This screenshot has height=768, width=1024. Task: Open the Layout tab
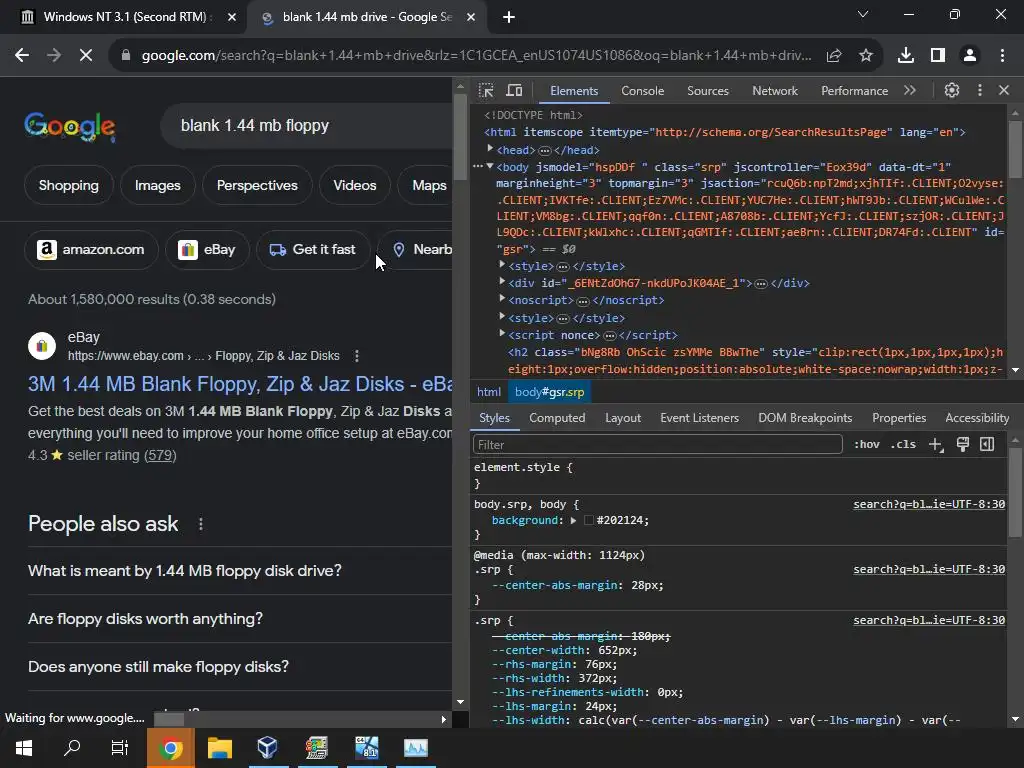[623, 418]
